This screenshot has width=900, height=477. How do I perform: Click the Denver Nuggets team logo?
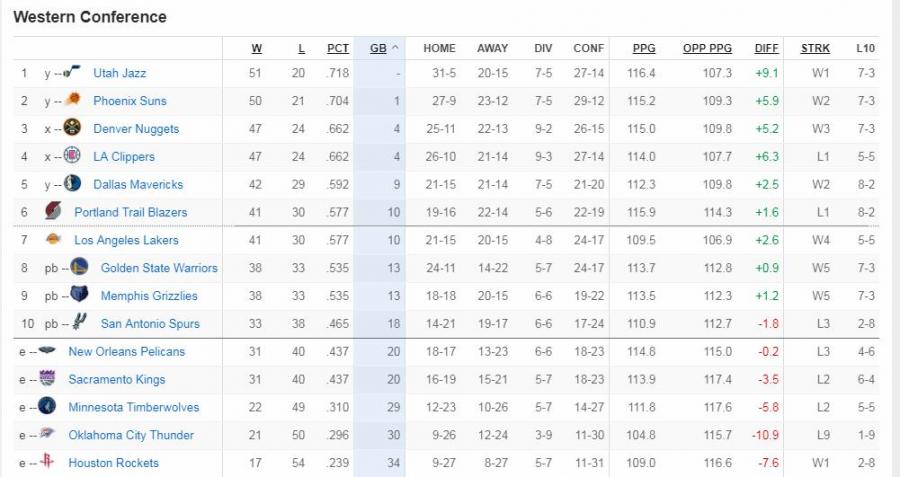point(72,127)
